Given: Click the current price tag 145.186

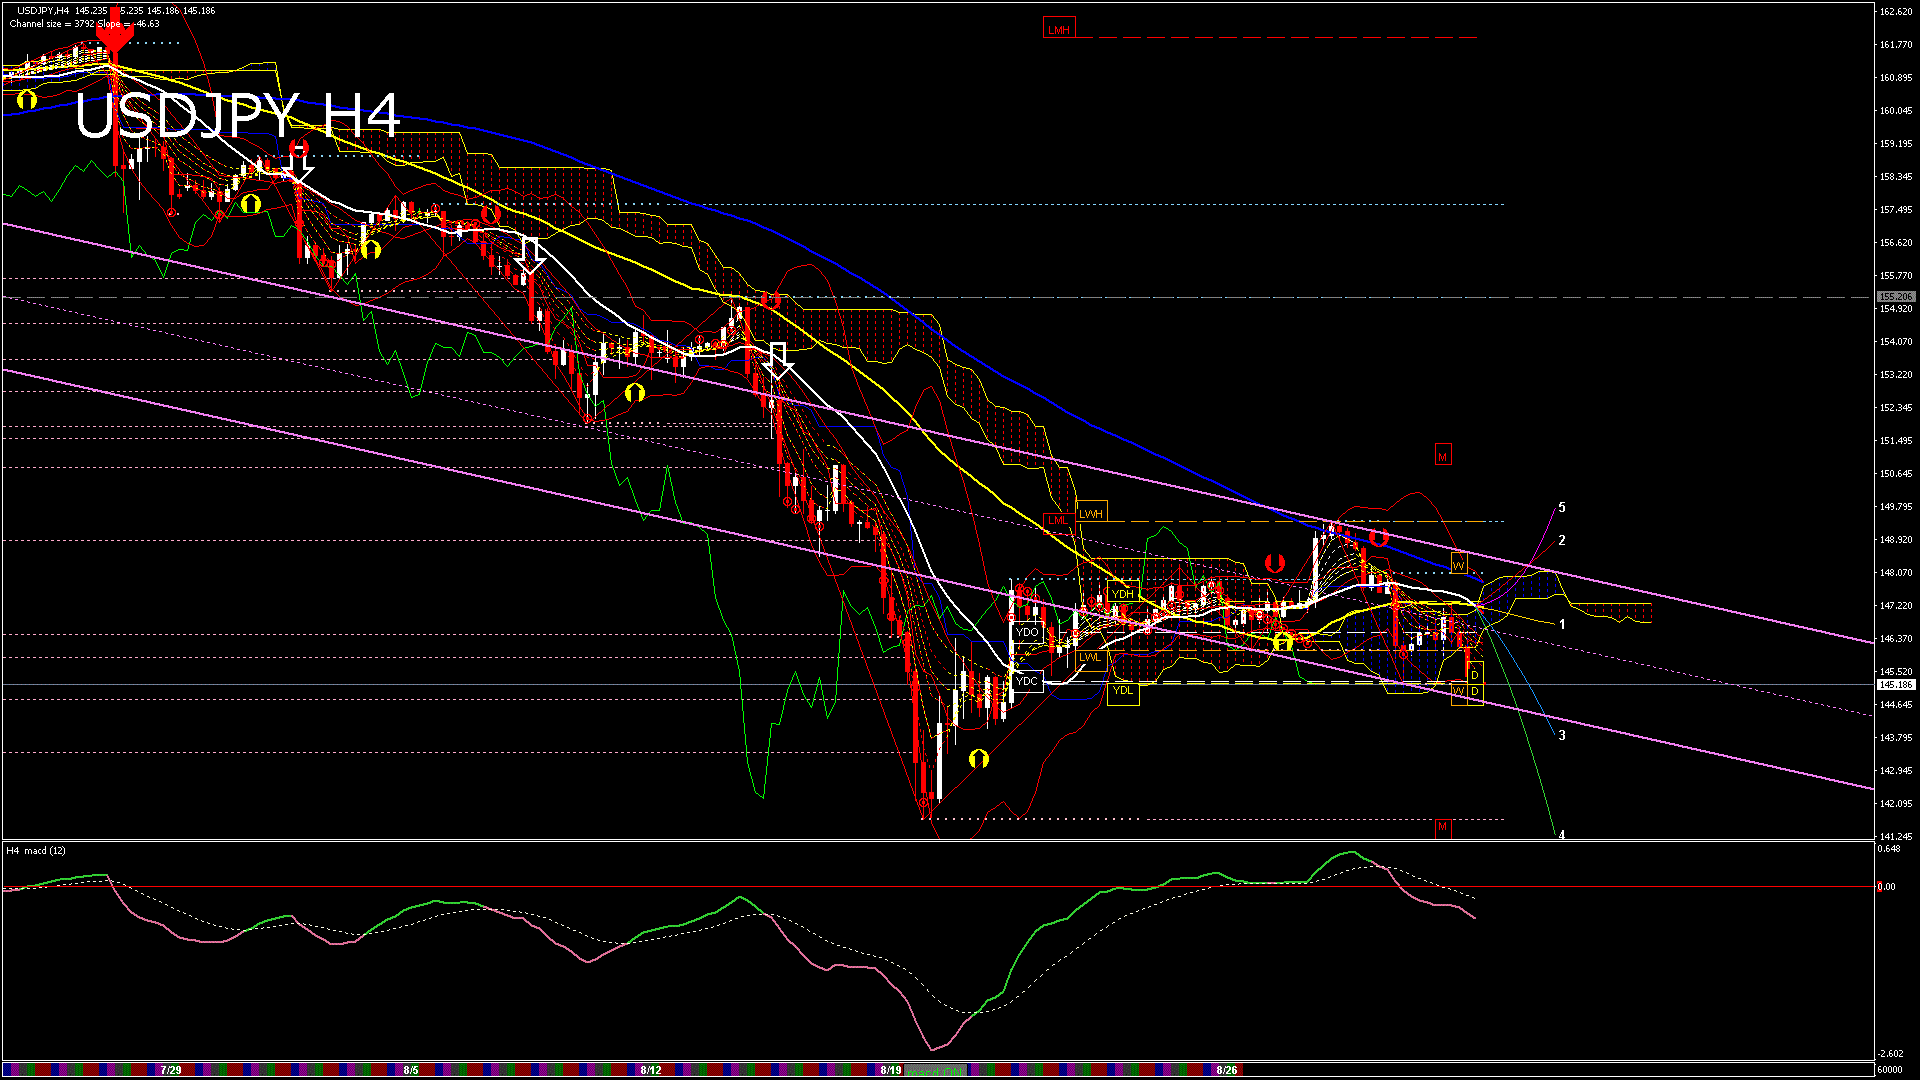Looking at the screenshot, I should [x=1895, y=685].
